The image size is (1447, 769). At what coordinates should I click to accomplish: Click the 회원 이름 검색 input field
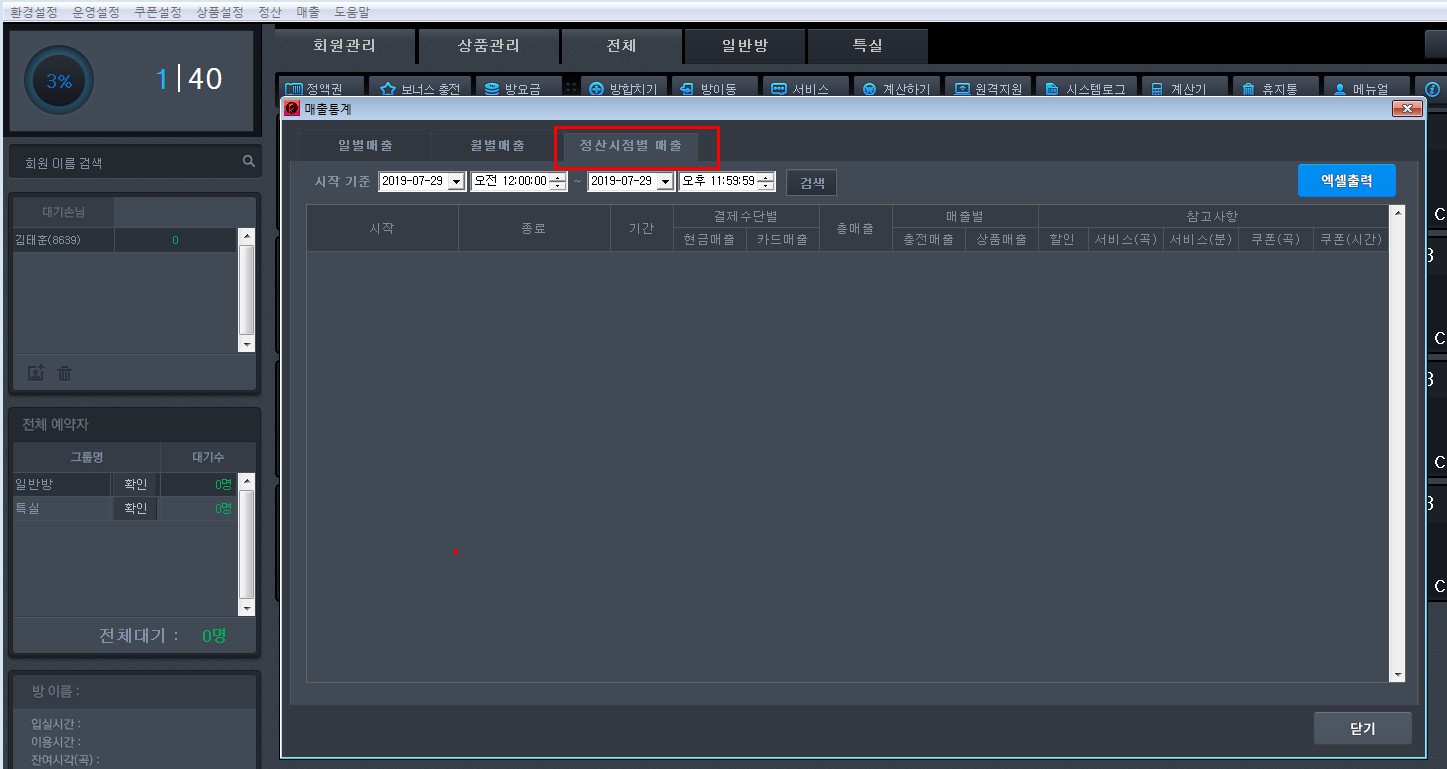point(125,162)
